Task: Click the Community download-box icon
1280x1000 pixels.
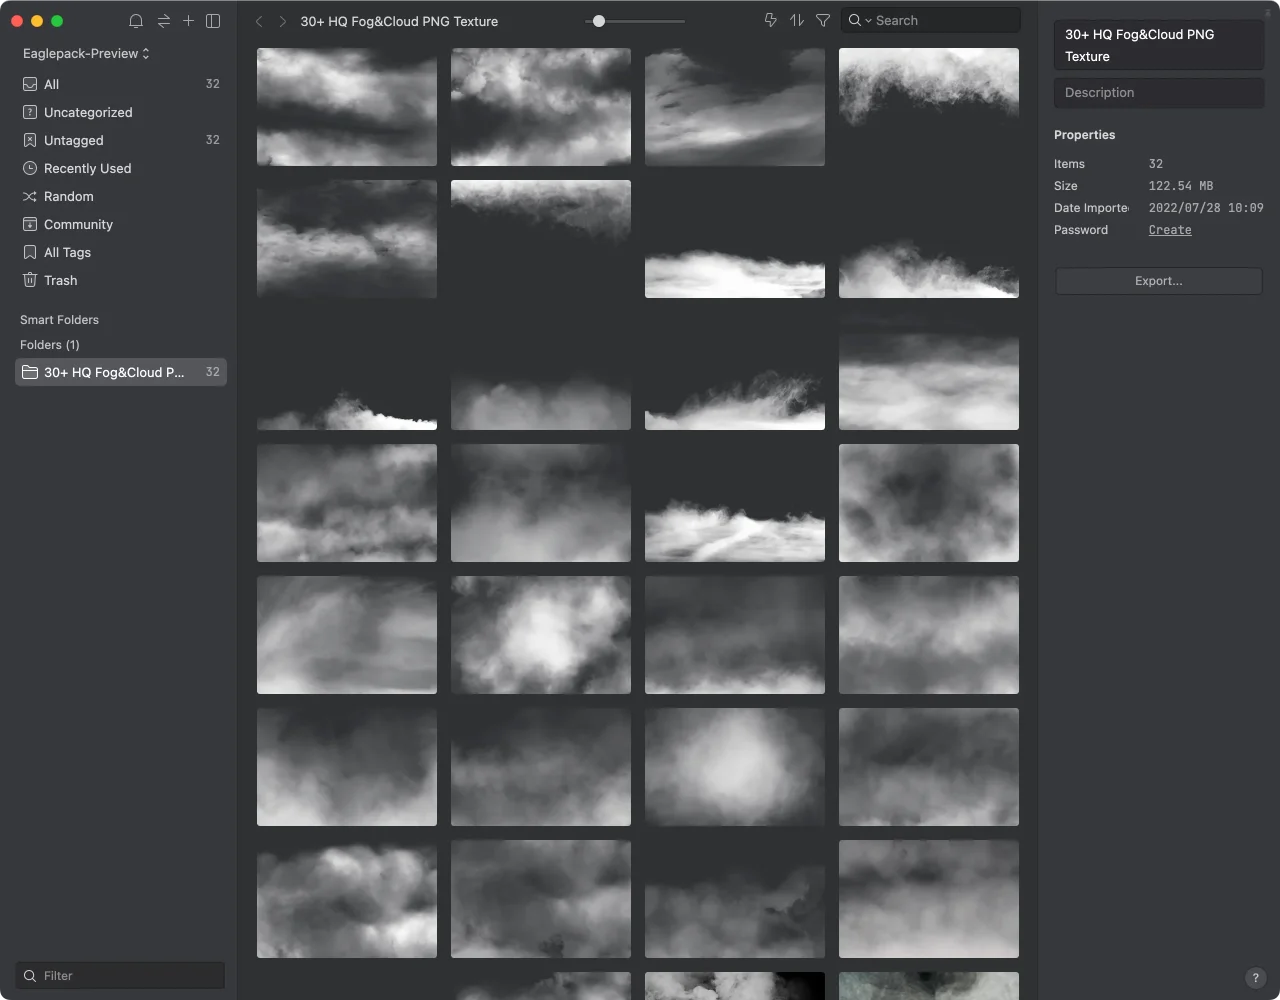Action: pyautogui.click(x=30, y=224)
